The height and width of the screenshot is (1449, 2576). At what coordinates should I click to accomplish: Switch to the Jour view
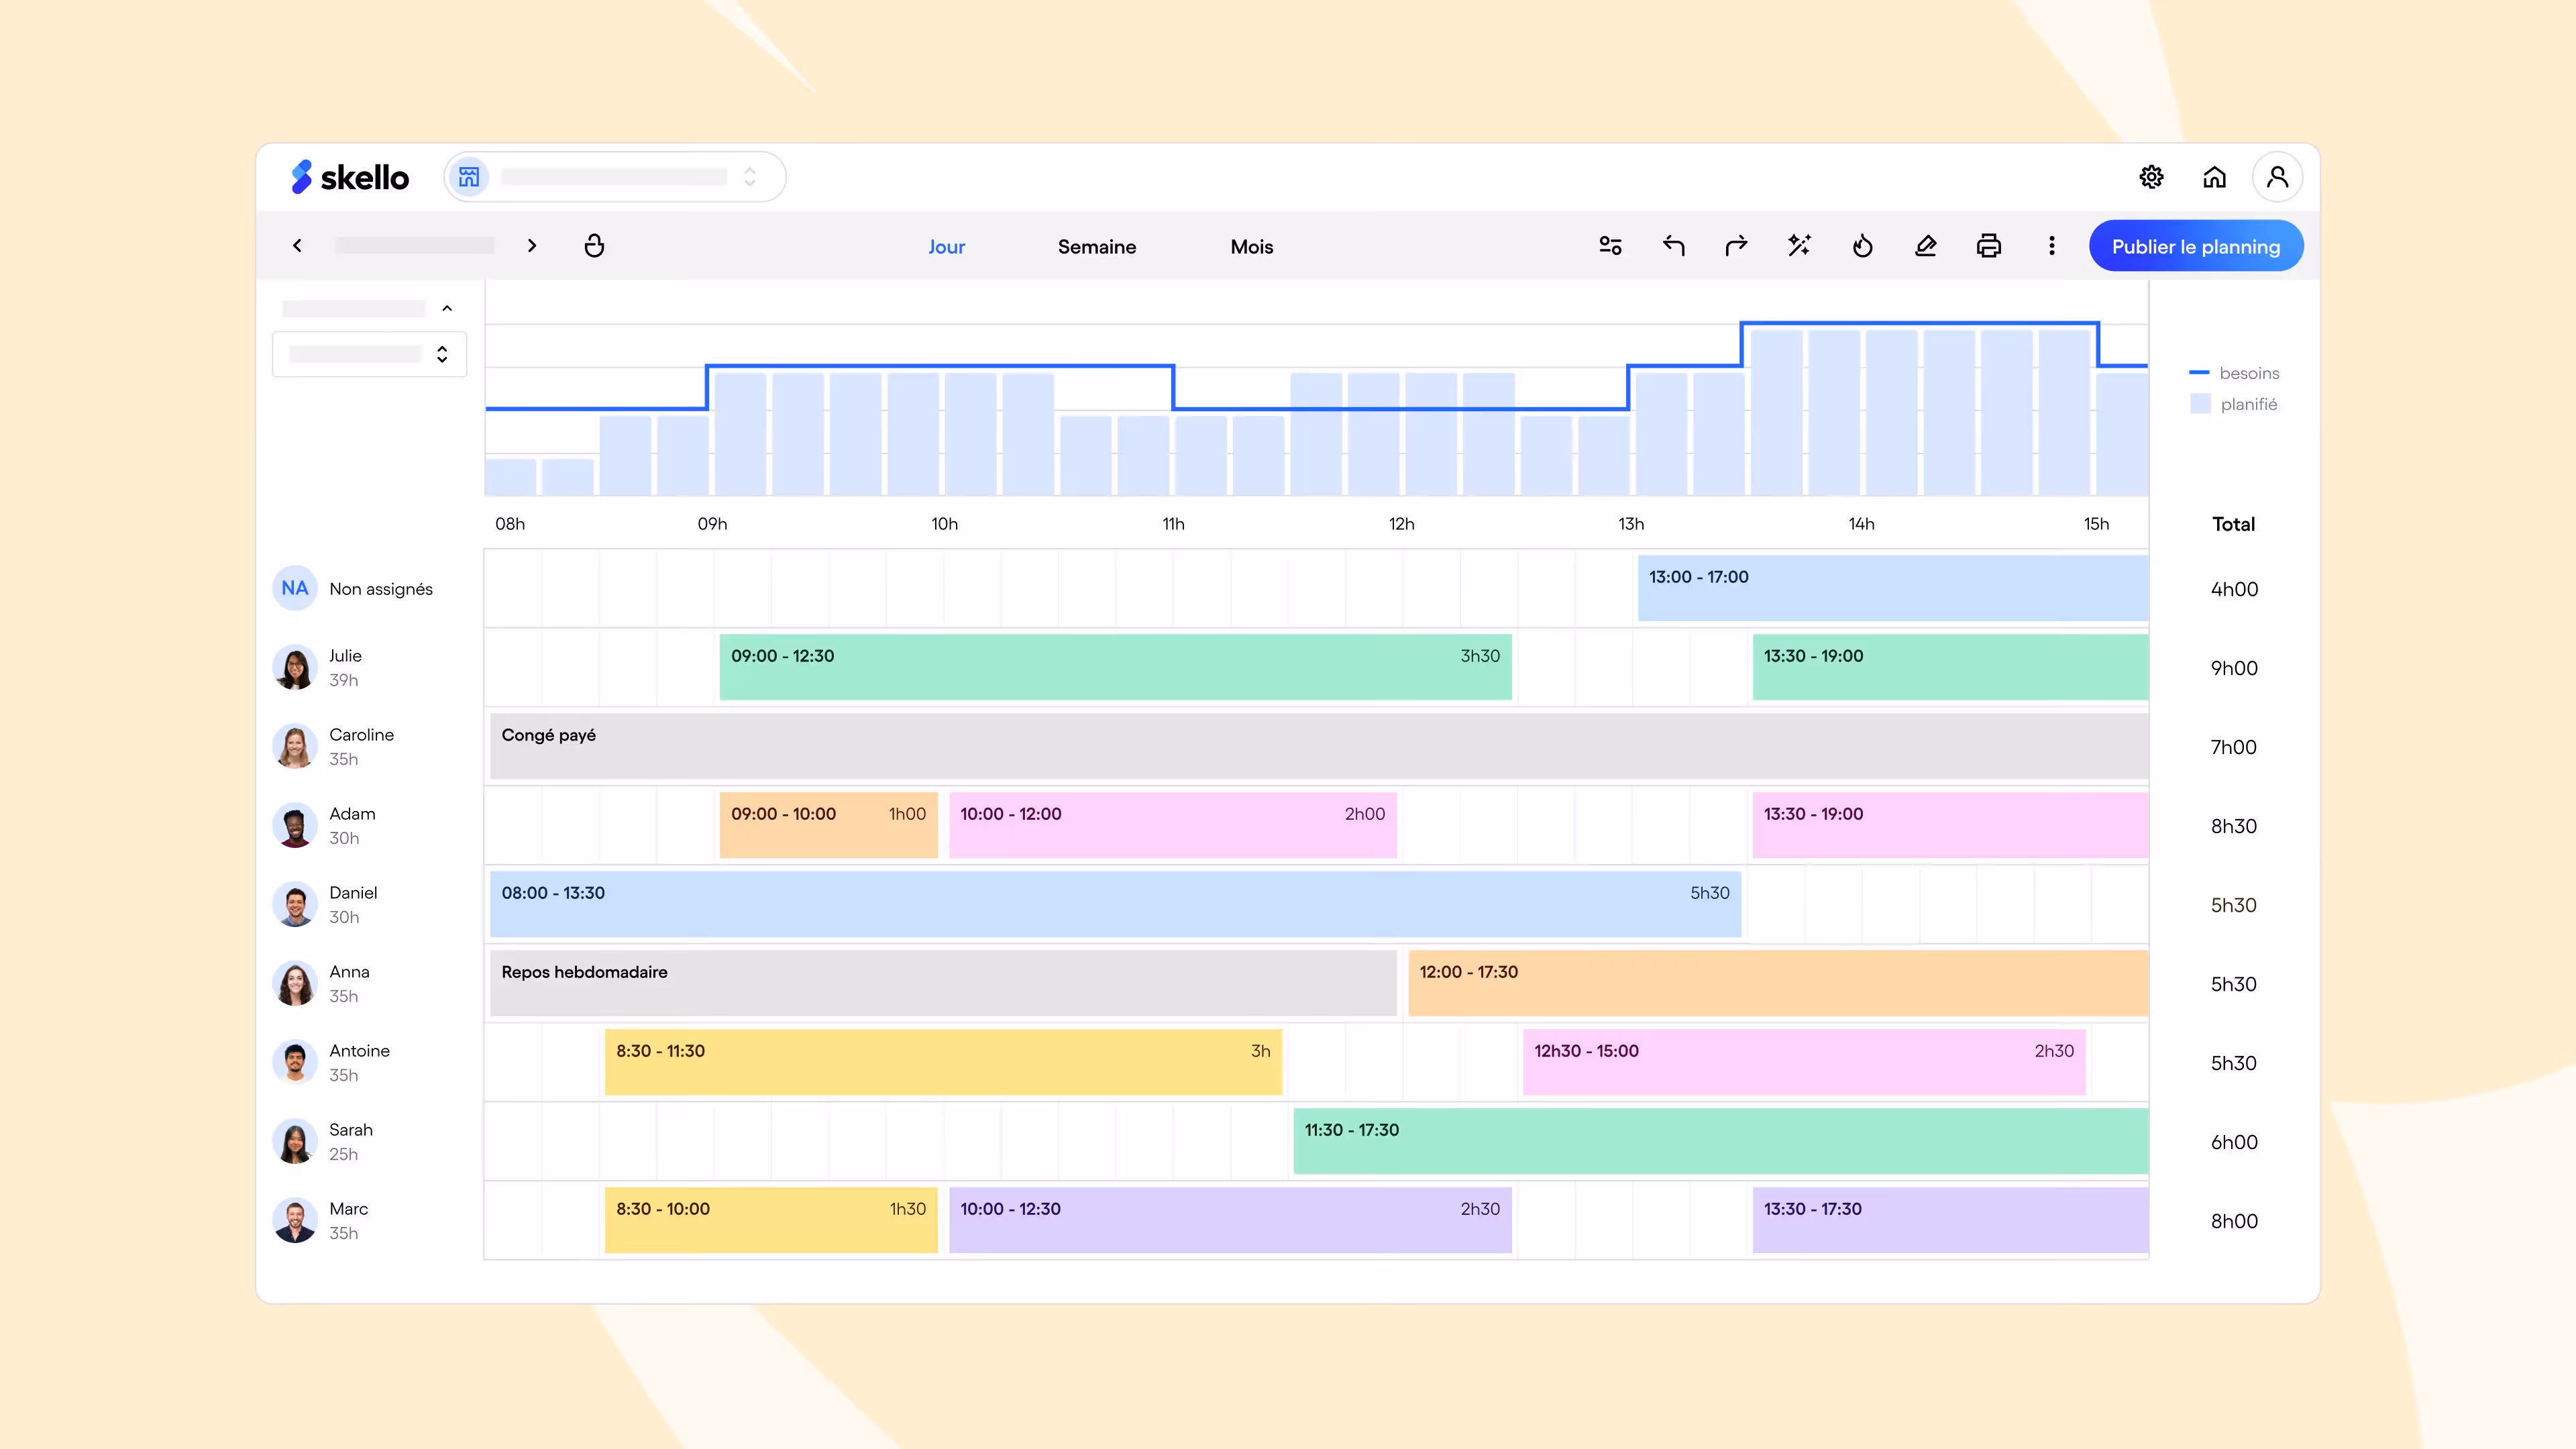(946, 247)
